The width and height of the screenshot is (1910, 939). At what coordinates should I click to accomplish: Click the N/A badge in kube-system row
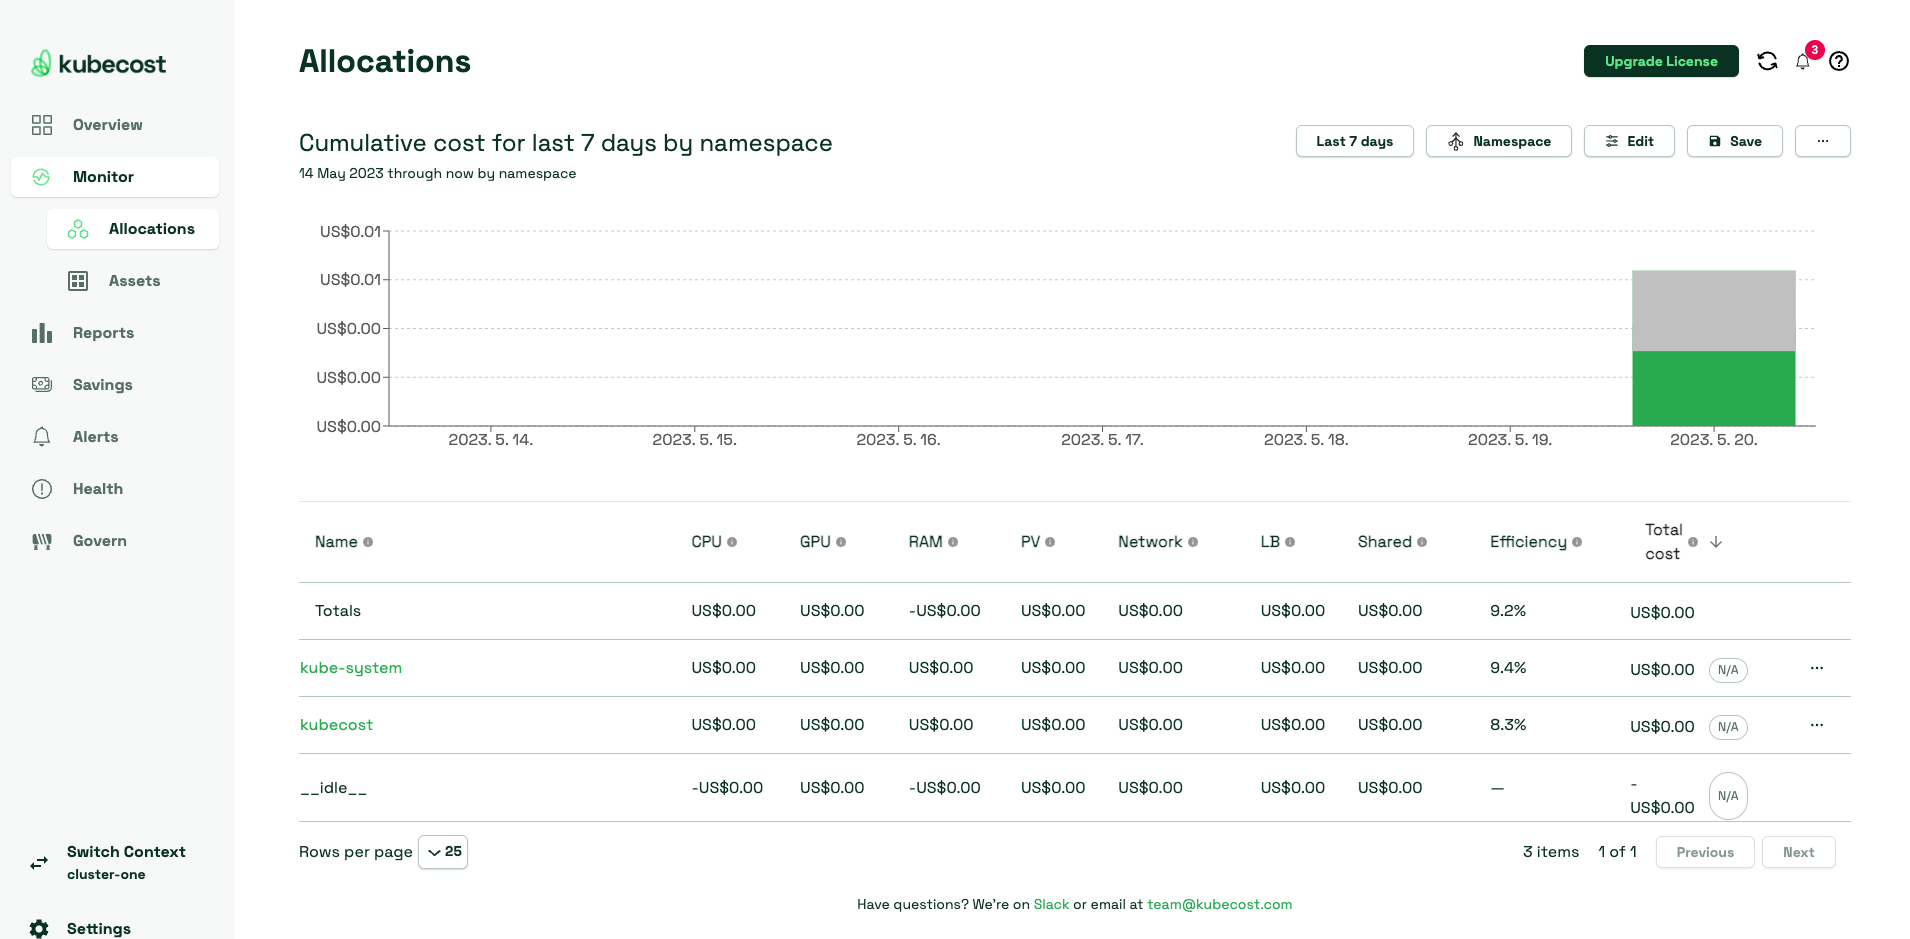coord(1728,670)
